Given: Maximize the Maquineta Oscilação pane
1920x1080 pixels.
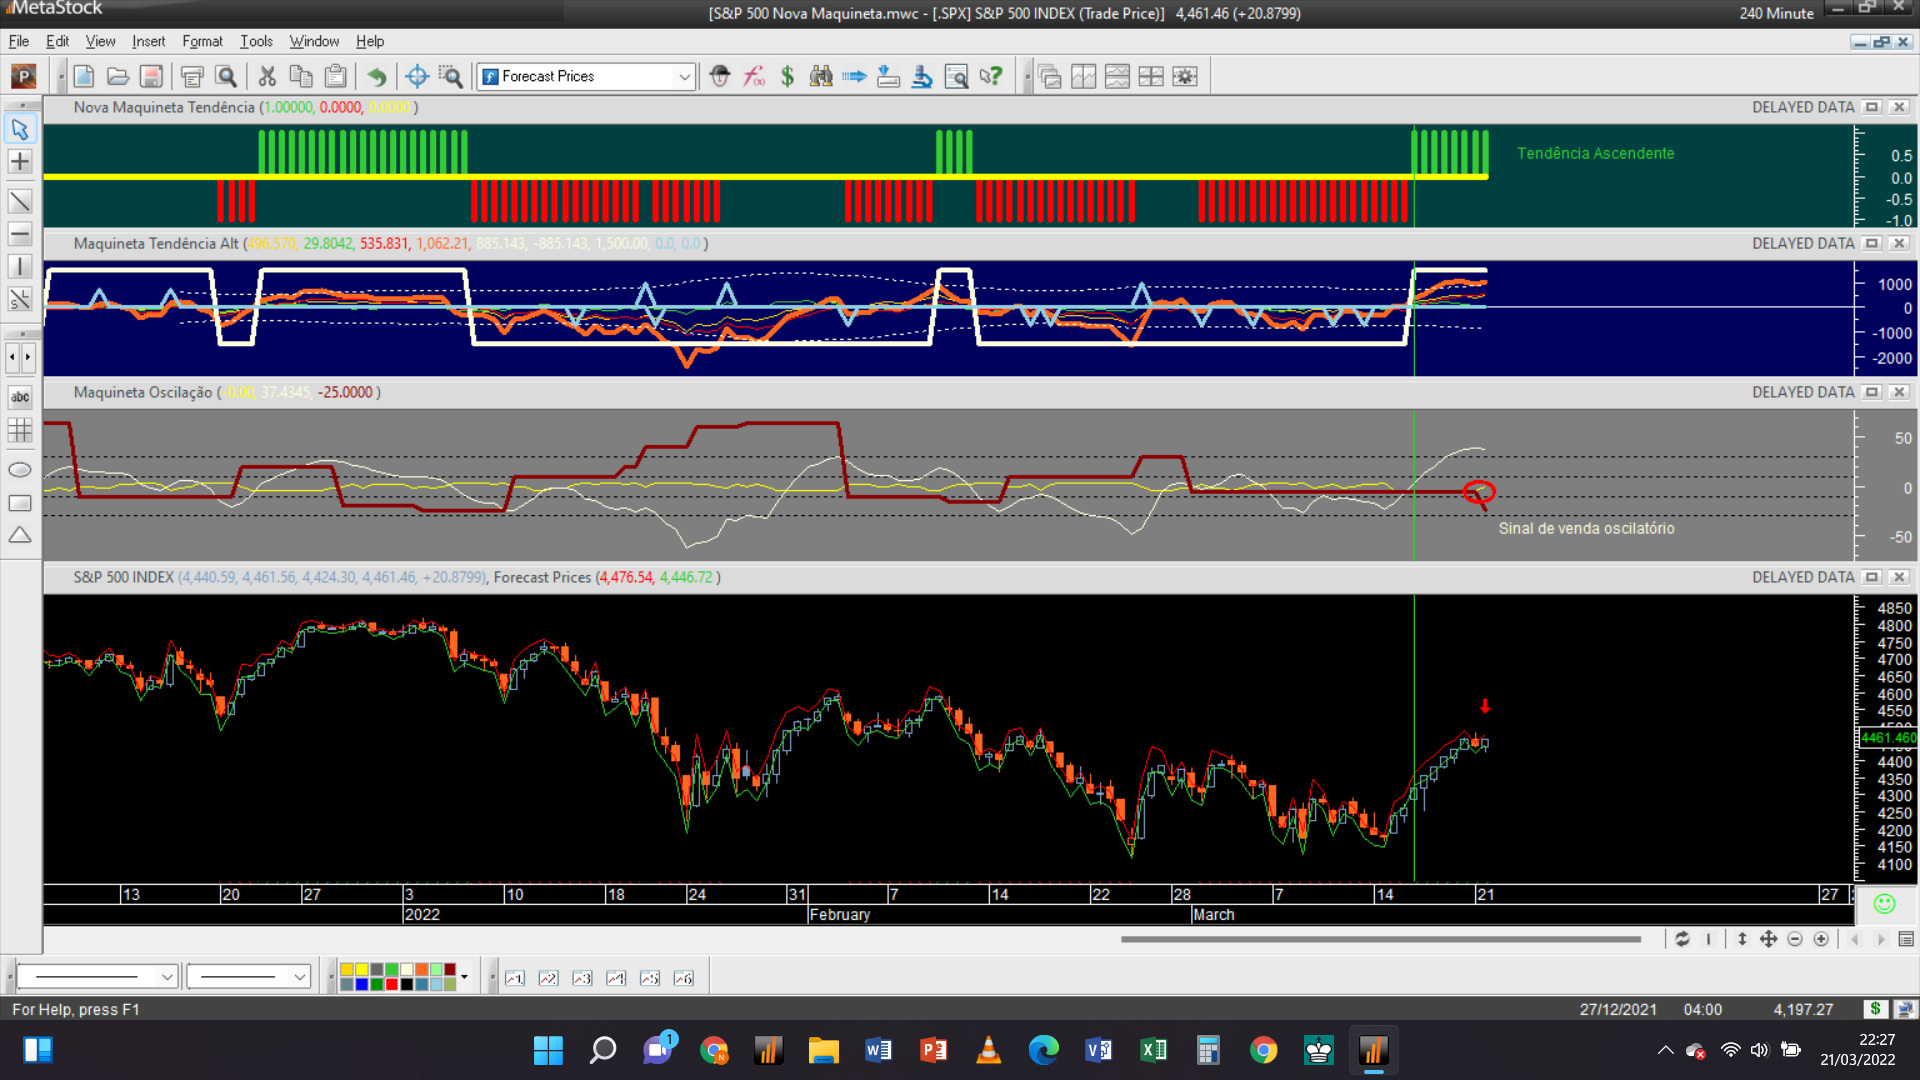Looking at the screenshot, I should point(1872,392).
